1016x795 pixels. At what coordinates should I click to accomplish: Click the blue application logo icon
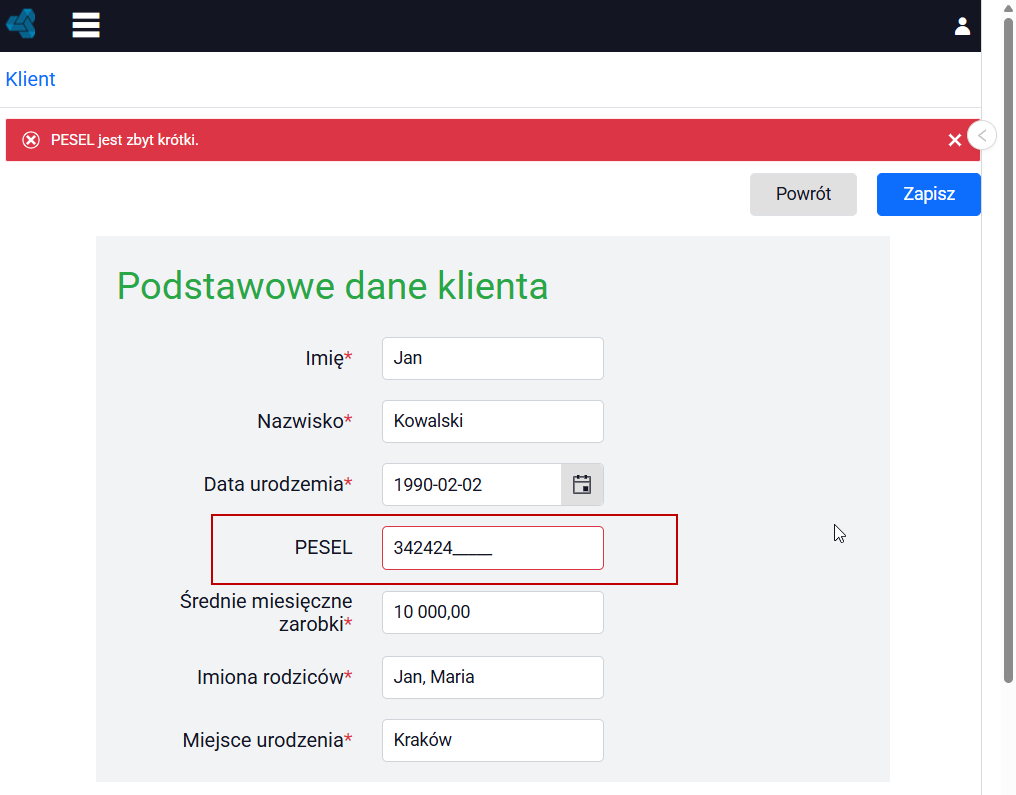[x=21, y=24]
